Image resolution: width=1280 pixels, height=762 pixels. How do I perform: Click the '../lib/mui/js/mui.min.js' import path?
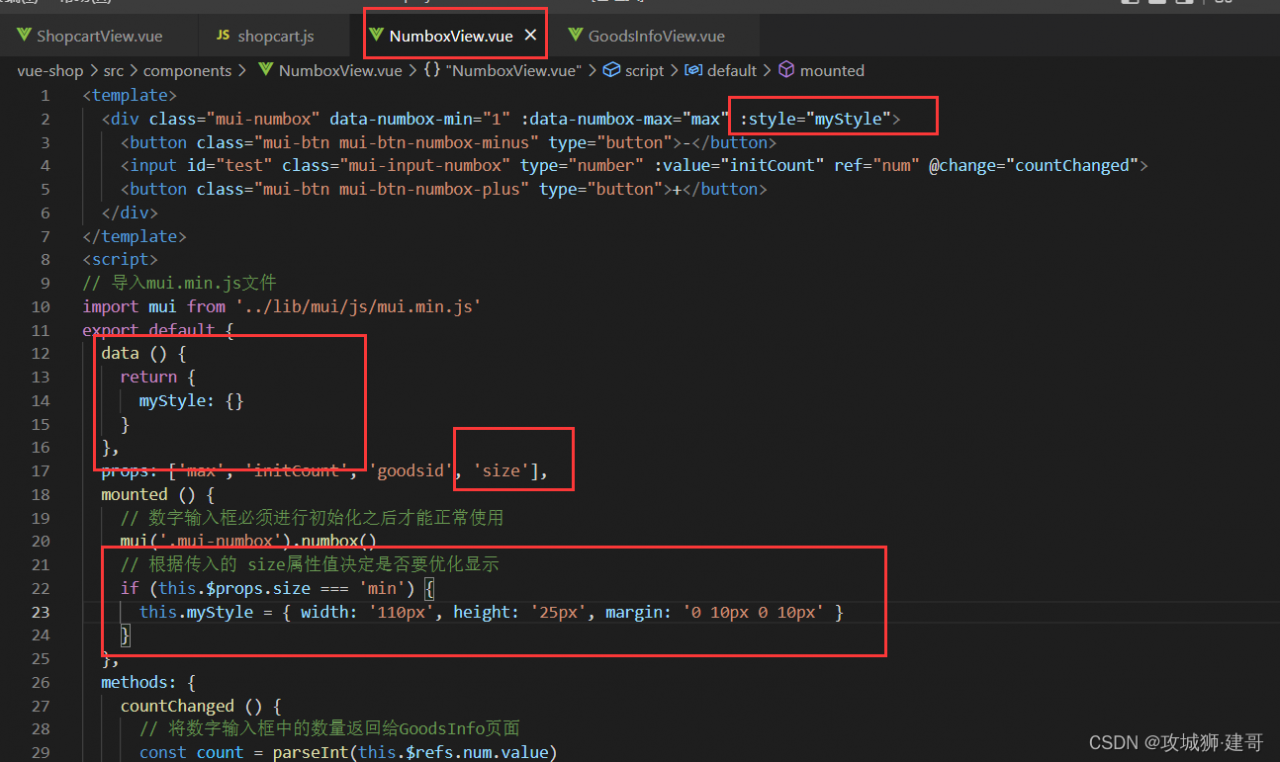coord(358,306)
